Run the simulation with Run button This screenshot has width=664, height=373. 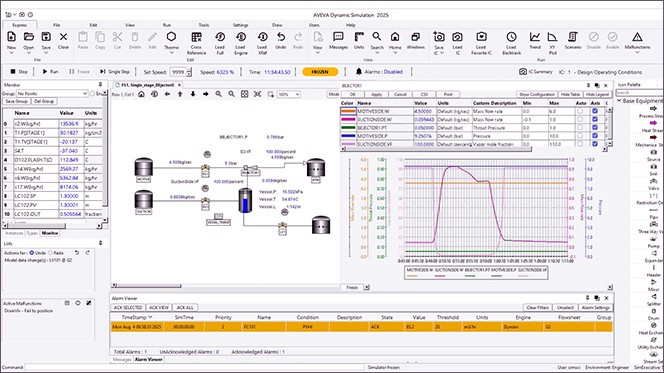tap(50, 72)
